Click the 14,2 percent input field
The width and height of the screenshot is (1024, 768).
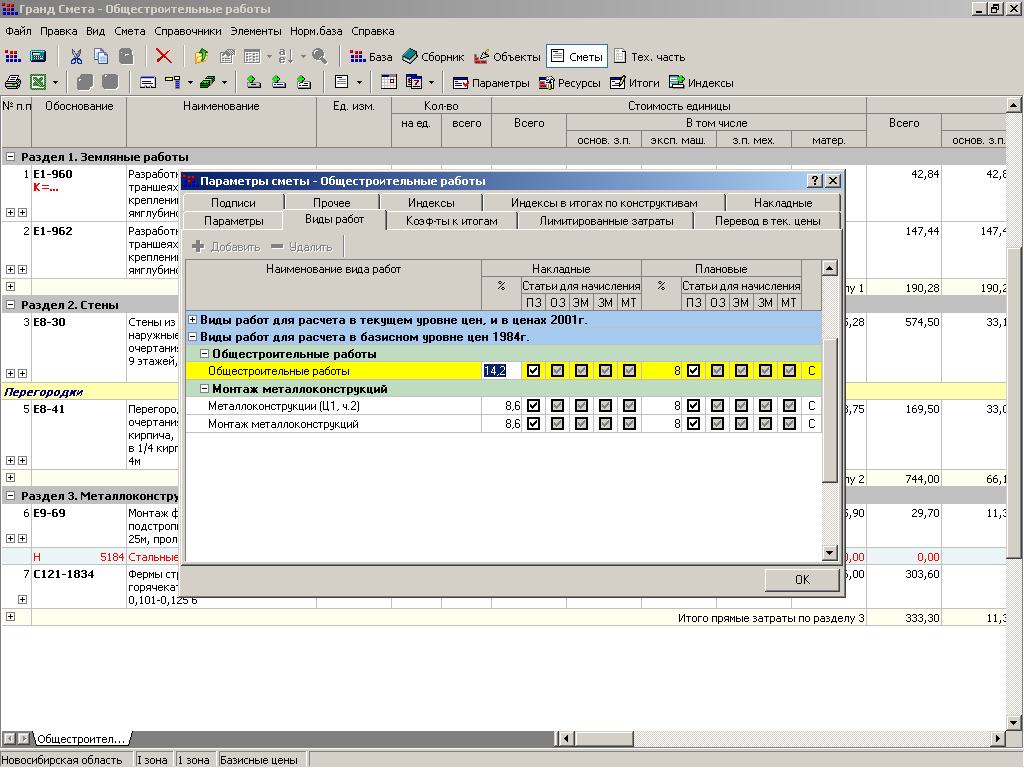tap(502, 371)
